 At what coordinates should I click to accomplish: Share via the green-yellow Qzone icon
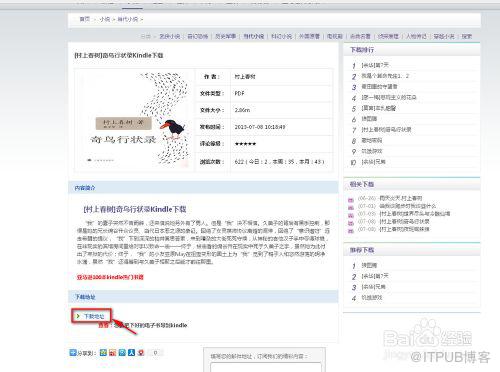click(103, 353)
